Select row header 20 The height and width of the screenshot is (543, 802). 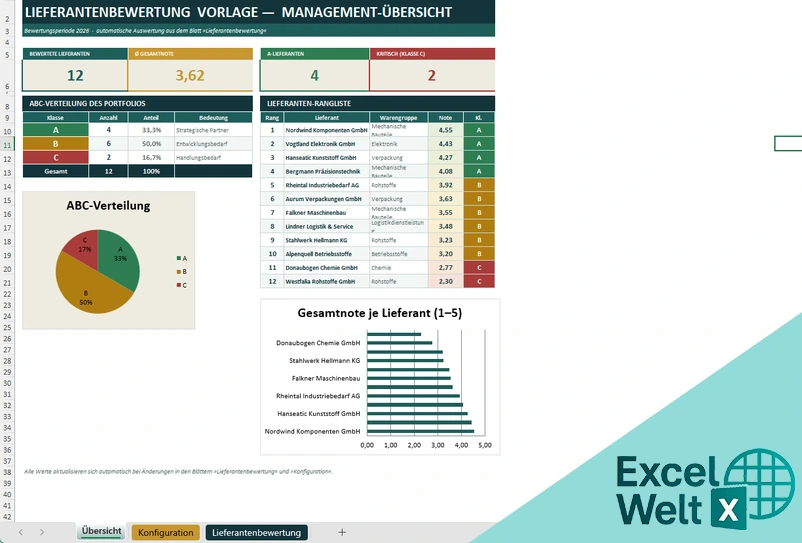click(7, 269)
